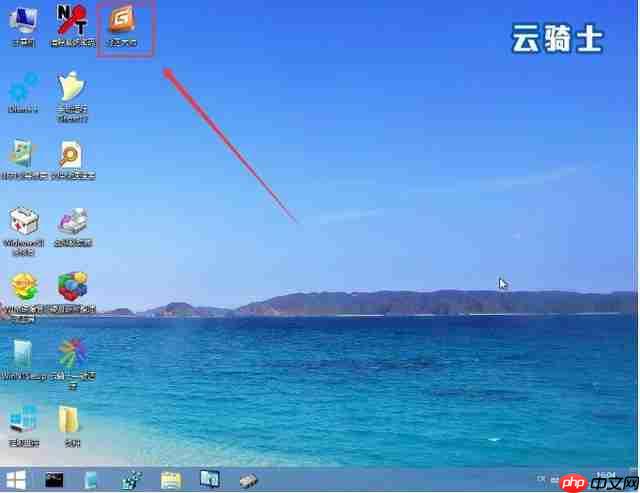Open the blue Windows logo desktop icon
The image size is (640, 493).
(x=23, y=420)
